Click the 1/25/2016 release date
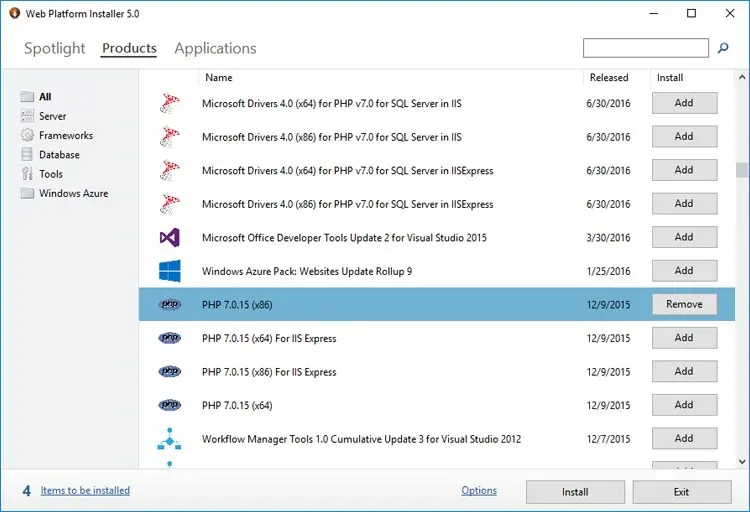 608,271
